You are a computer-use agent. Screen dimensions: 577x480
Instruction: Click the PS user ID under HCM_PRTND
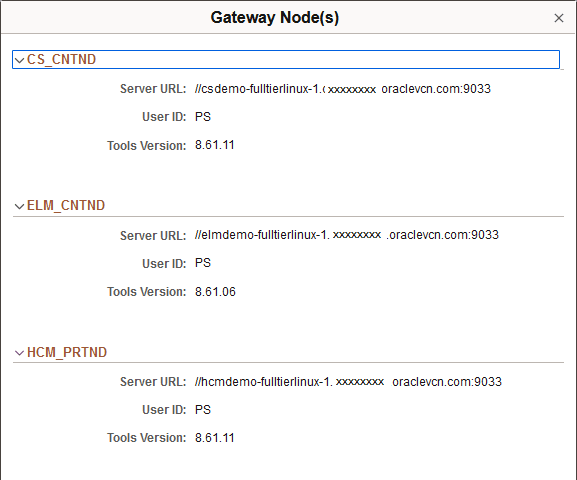point(203,410)
